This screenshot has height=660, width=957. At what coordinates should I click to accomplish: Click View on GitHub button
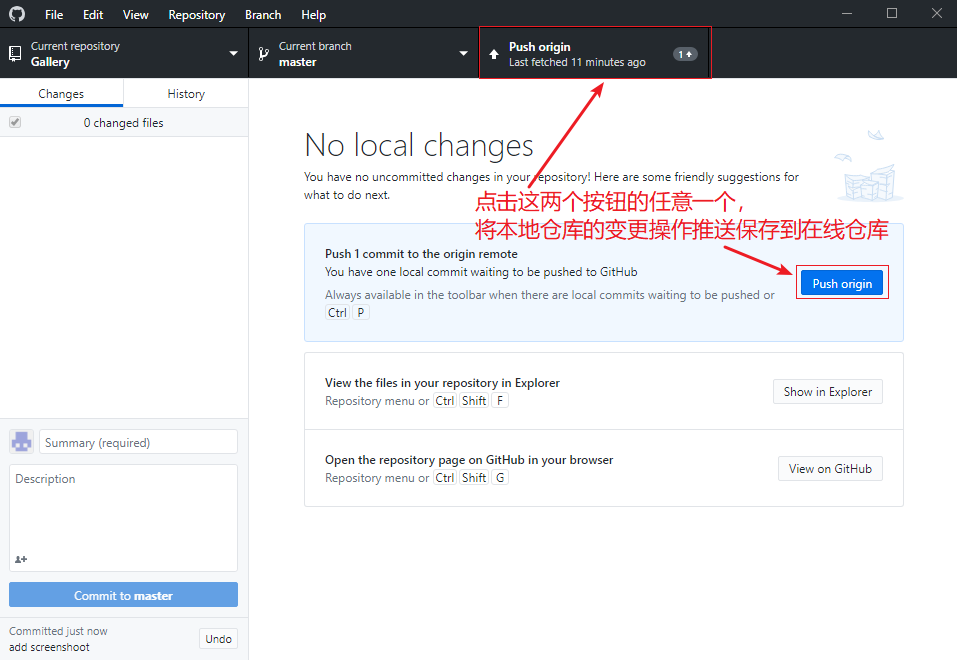(x=830, y=468)
